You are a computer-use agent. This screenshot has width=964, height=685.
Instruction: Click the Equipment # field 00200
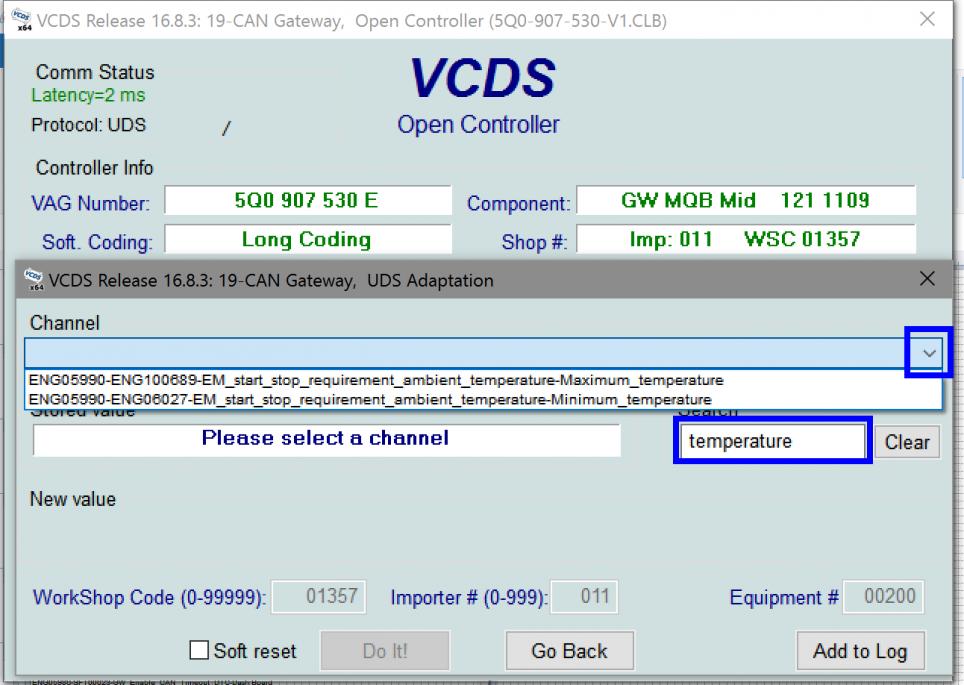pos(883,596)
